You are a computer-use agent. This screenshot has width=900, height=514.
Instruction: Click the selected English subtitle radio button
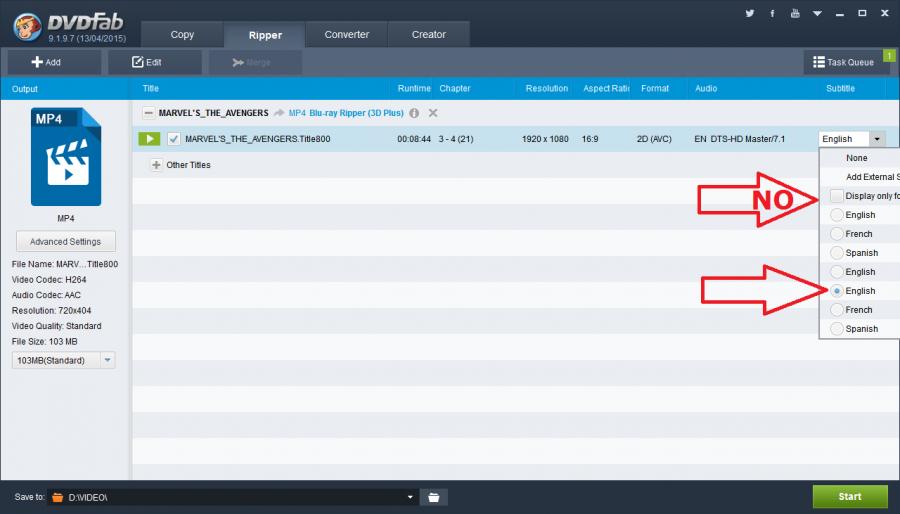point(836,291)
